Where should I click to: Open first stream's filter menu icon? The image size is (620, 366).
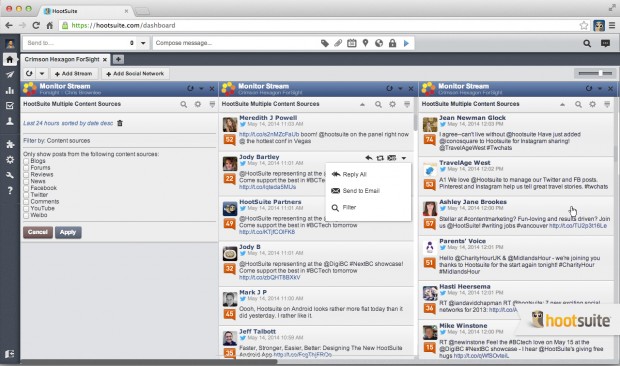(212, 104)
